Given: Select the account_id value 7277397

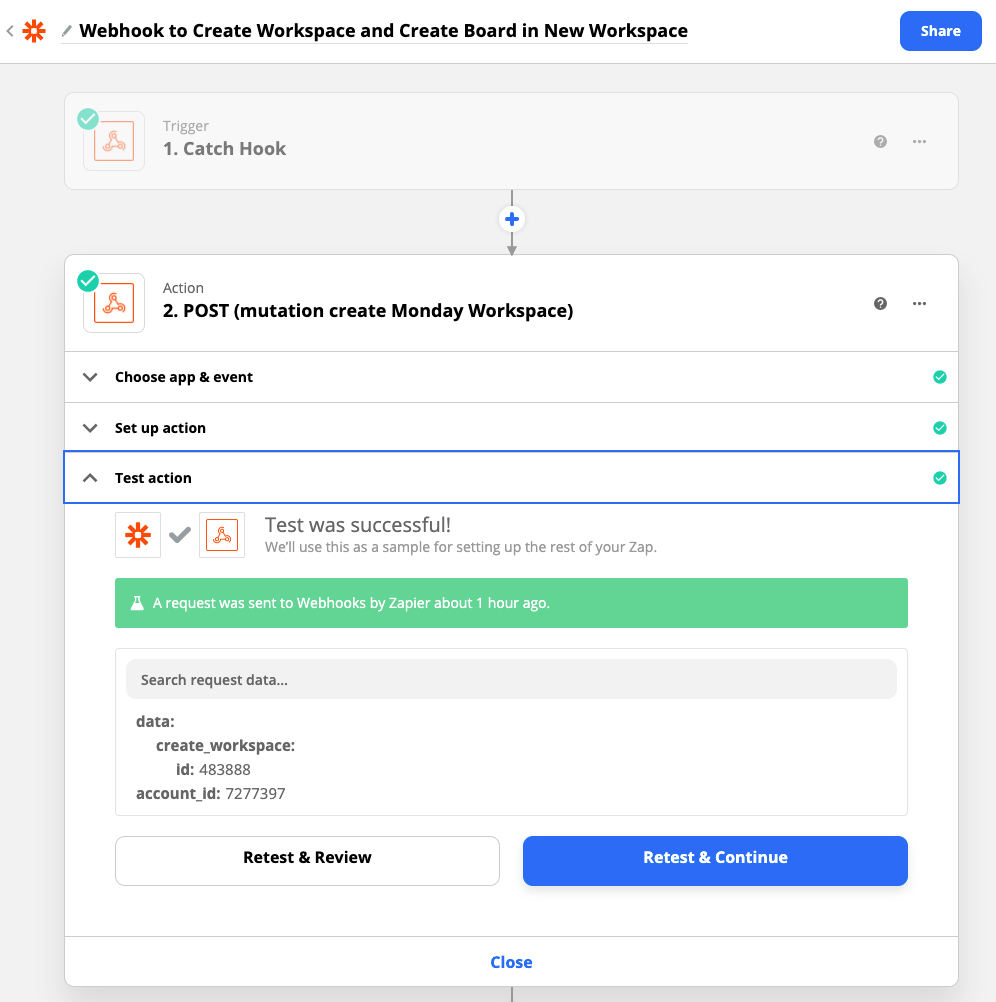Looking at the screenshot, I should pyautogui.click(x=256, y=794).
